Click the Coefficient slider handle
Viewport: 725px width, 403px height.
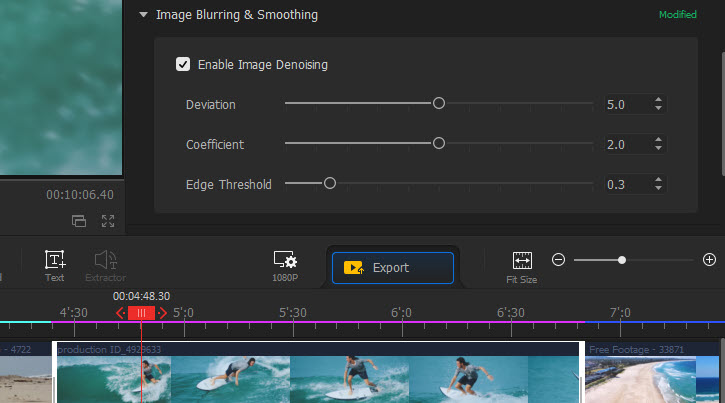438,144
